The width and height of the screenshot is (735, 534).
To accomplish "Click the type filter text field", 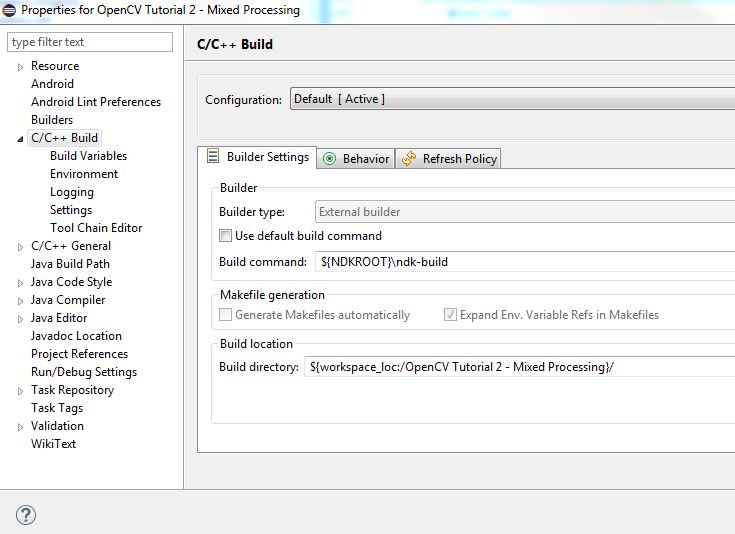I will [x=90, y=42].
